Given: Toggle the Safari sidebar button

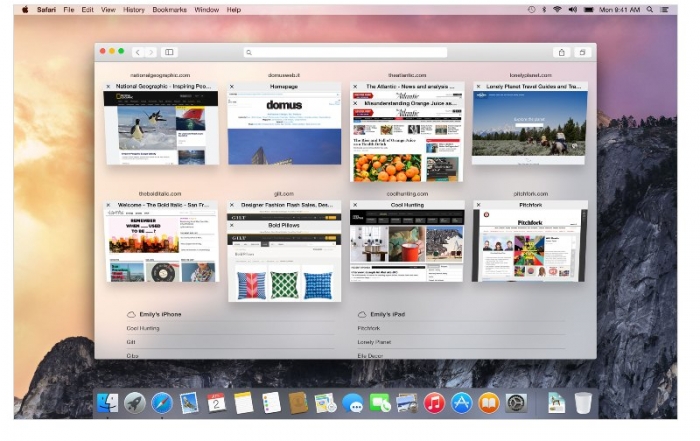Looking at the screenshot, I should [x=169, y=52].
